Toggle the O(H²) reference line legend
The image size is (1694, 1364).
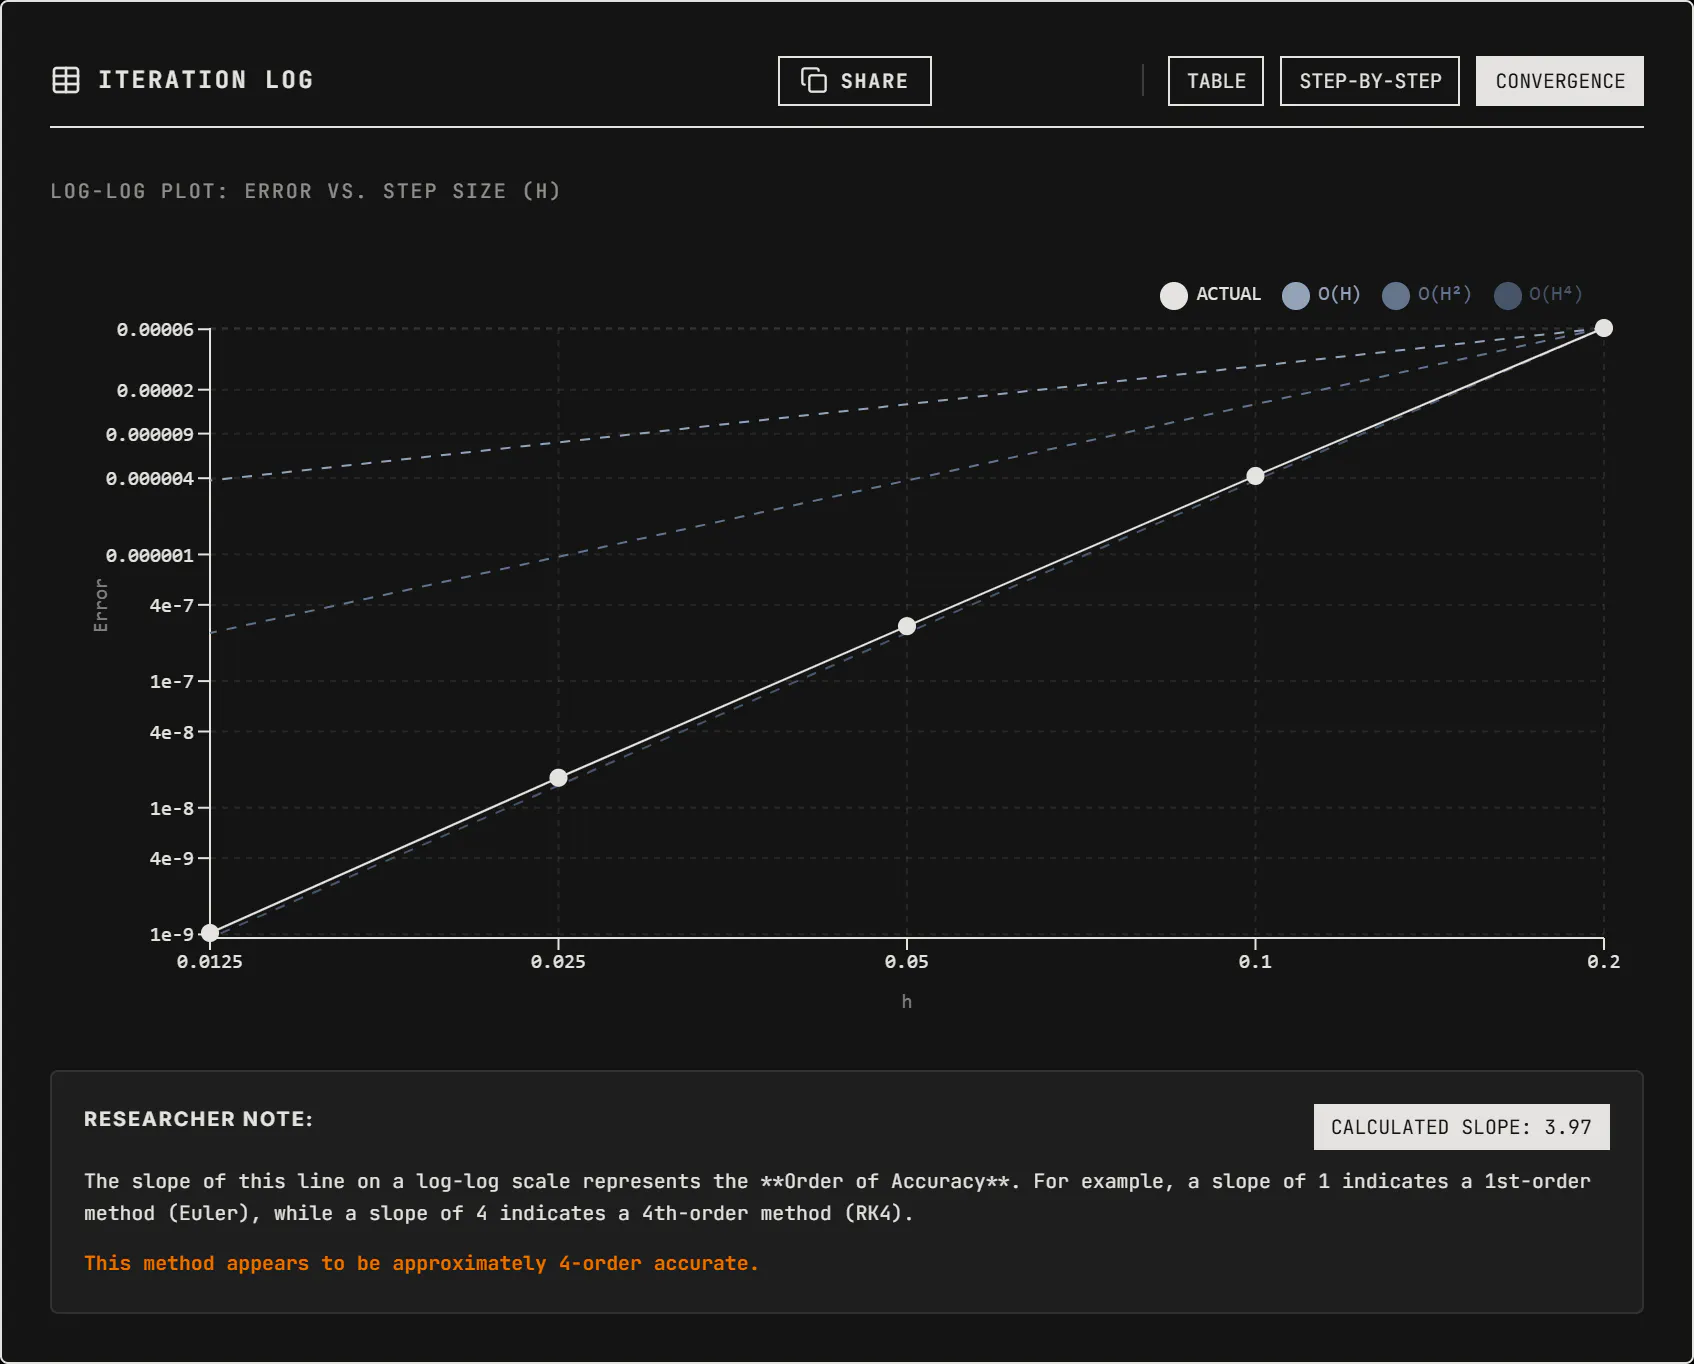coord(1427,295)
